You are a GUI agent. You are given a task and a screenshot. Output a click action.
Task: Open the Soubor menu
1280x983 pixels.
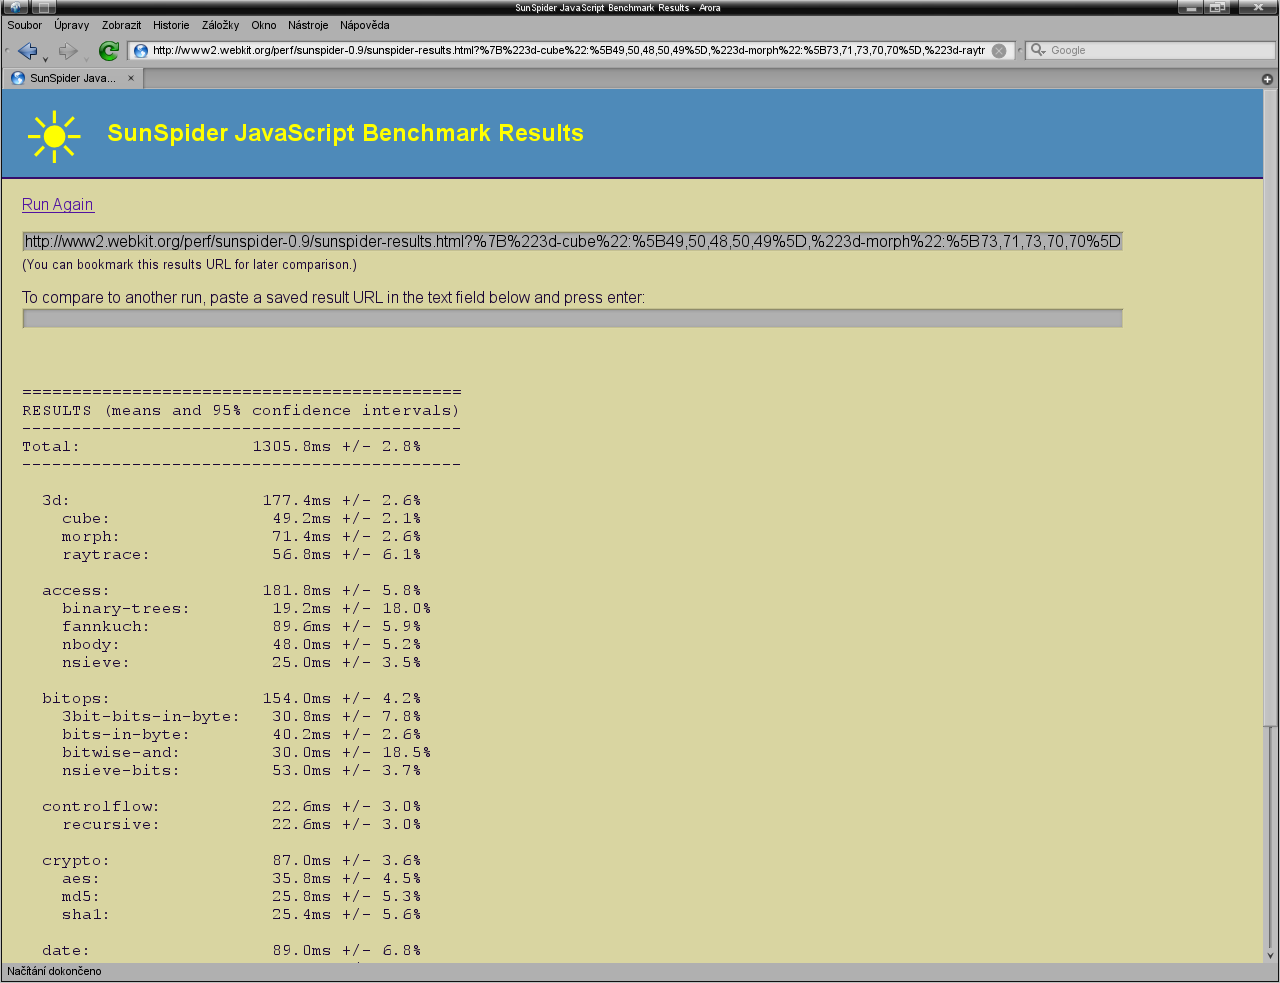[25, 25]
